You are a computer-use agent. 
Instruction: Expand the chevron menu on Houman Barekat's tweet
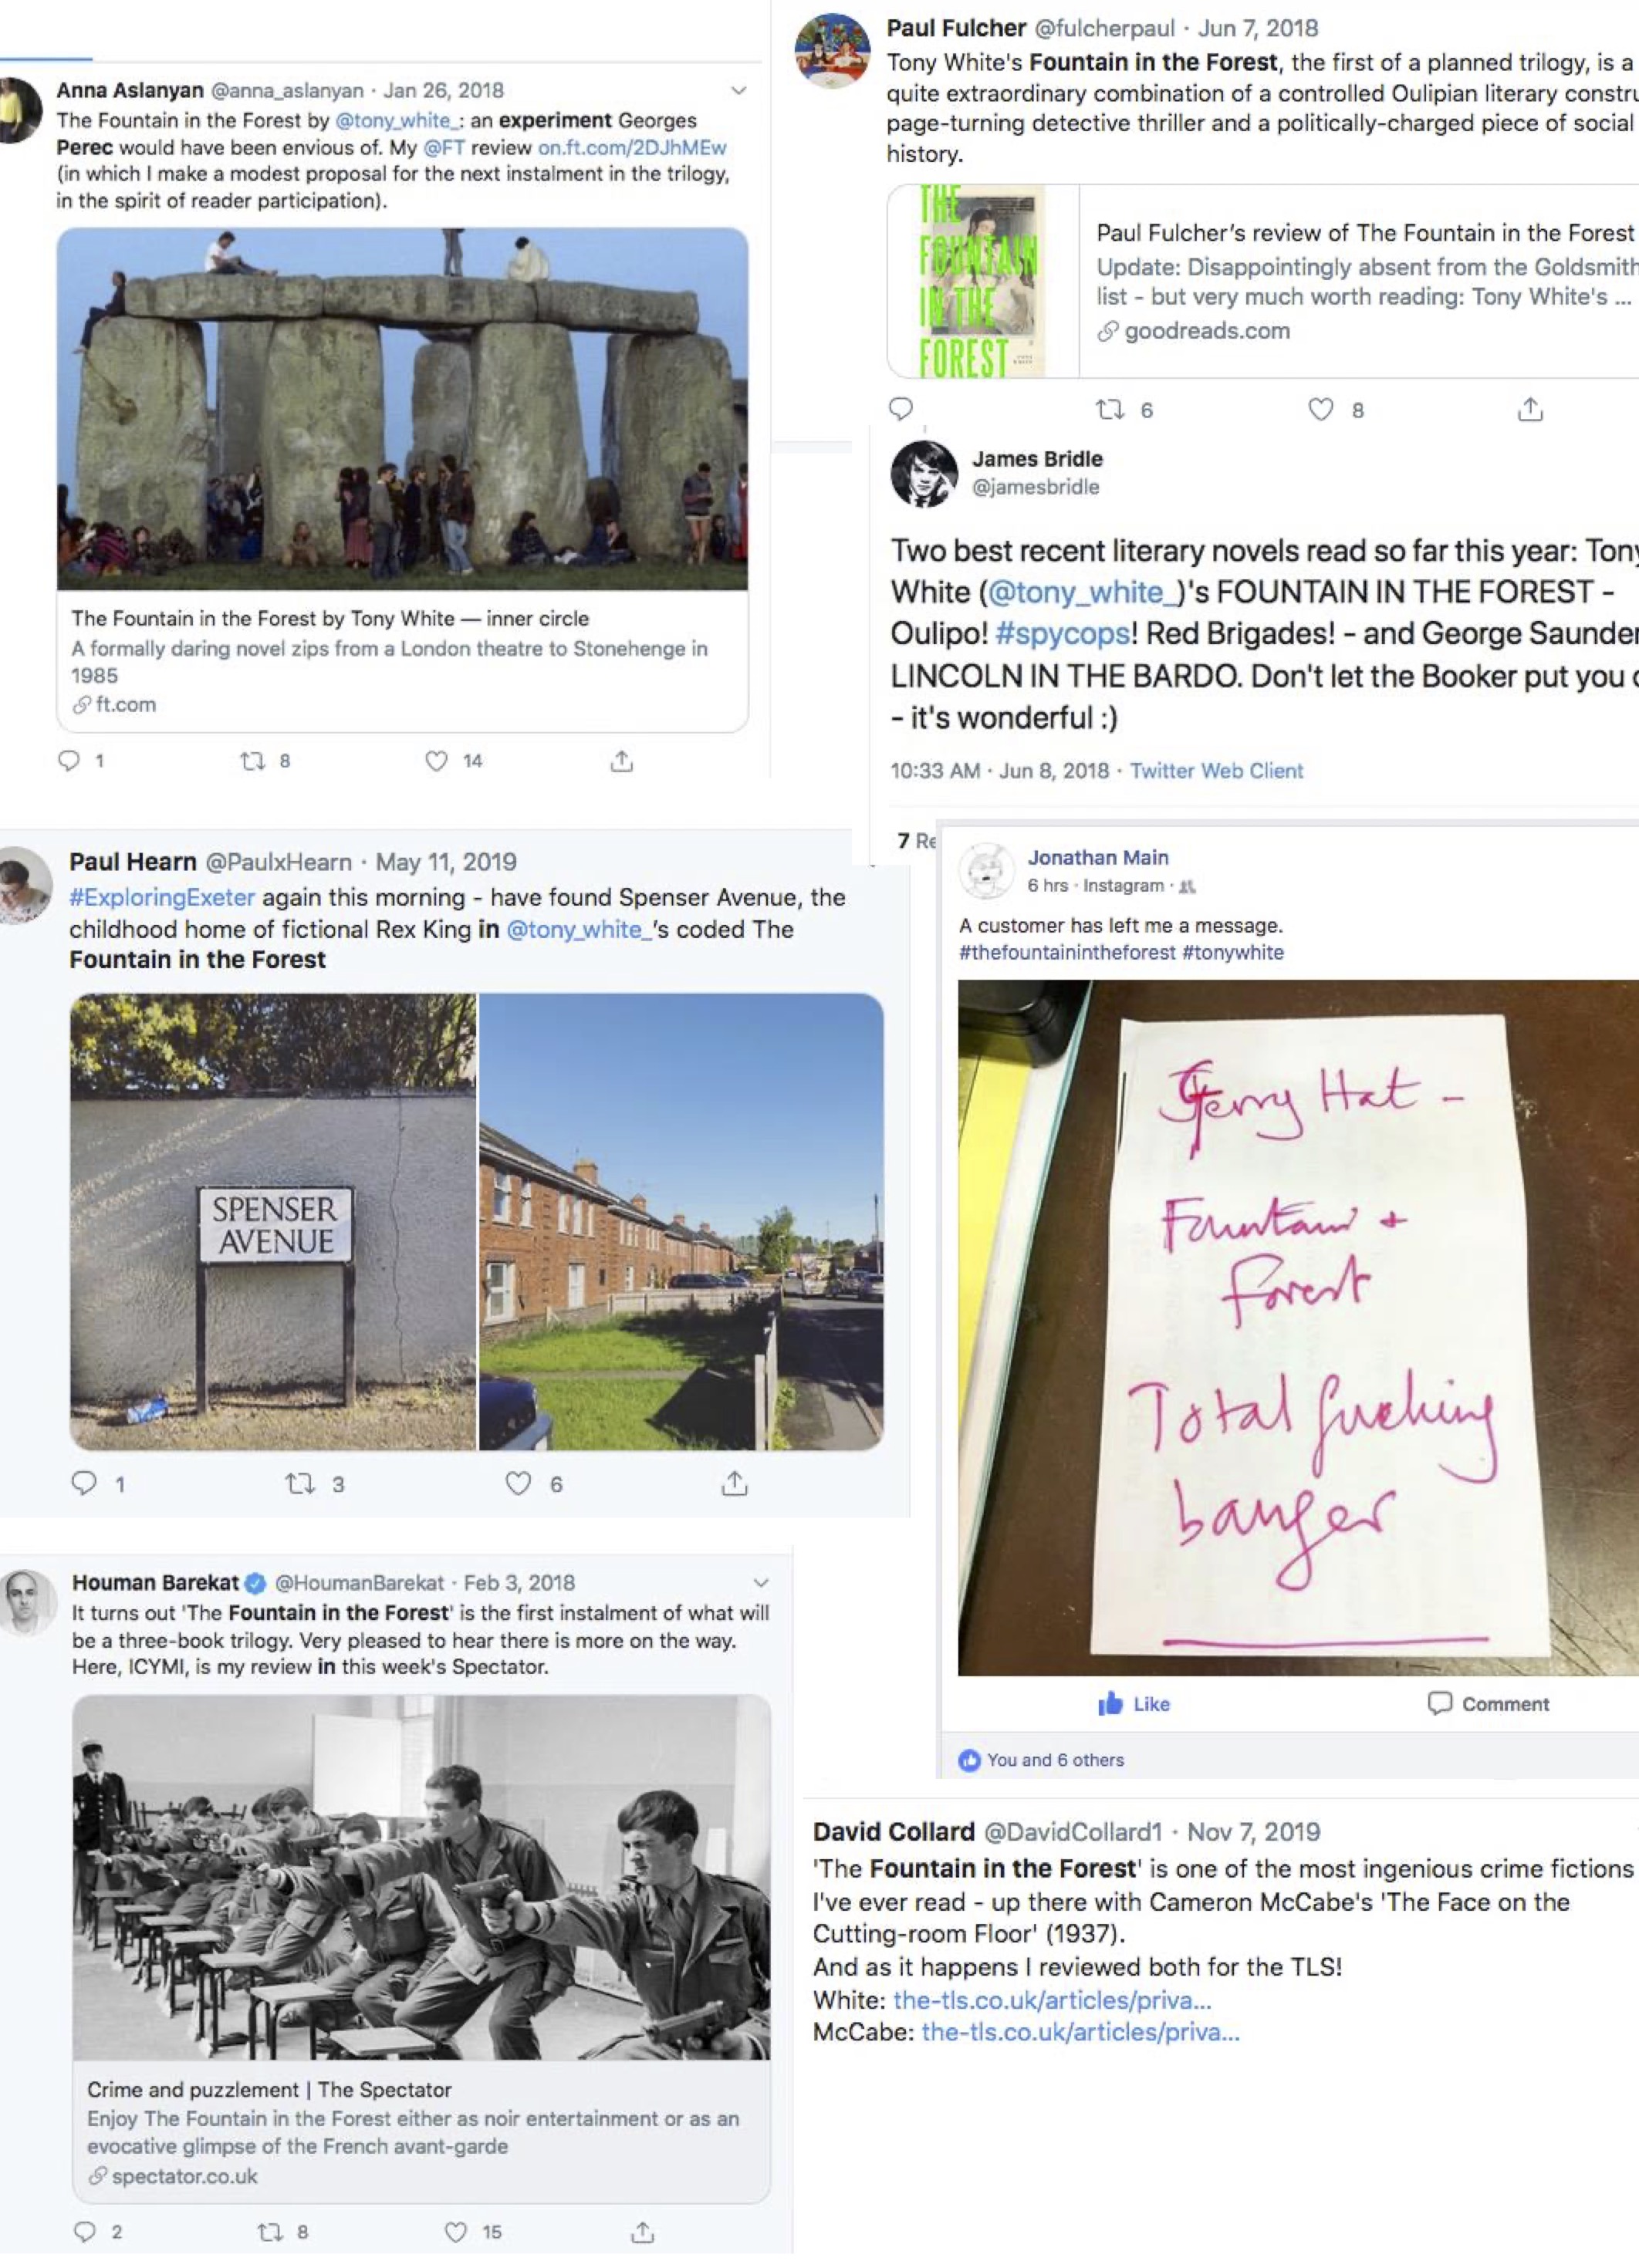(761, 1583)
